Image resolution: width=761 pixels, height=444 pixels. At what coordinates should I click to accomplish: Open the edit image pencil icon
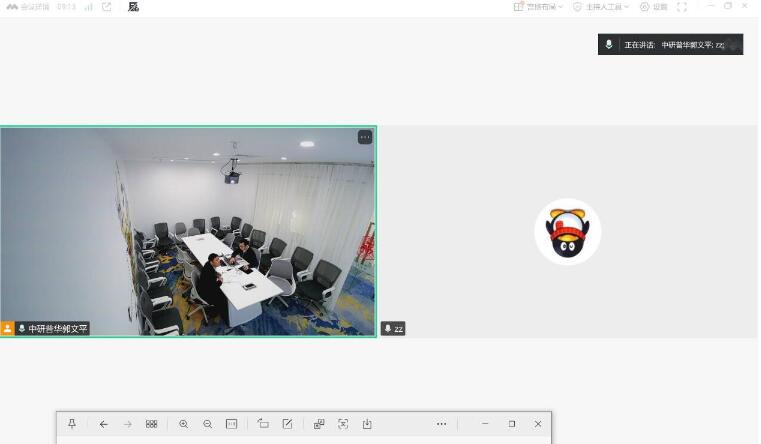point(287,424)
